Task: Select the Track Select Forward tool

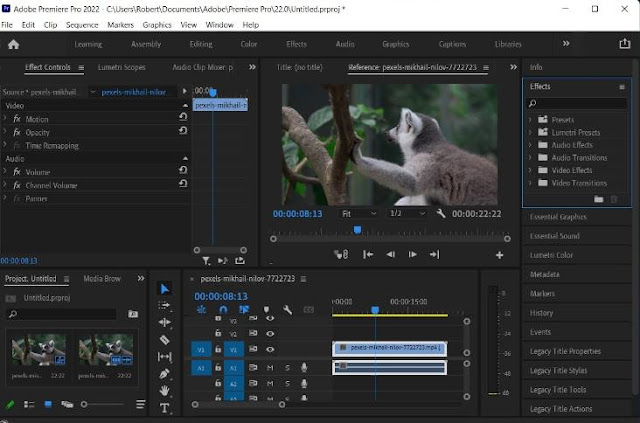Action: [x=164, y=305]
